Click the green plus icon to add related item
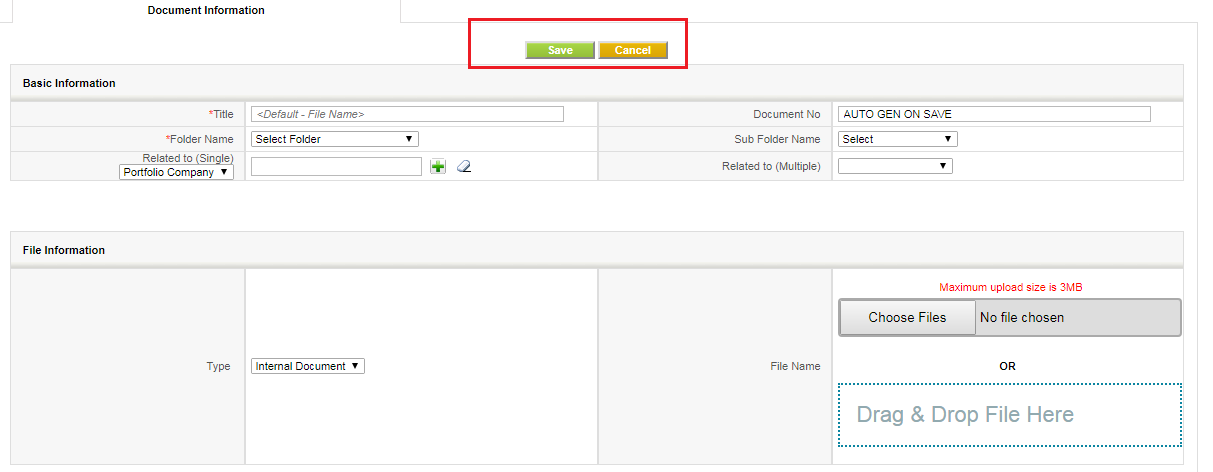 click(438, 167)
